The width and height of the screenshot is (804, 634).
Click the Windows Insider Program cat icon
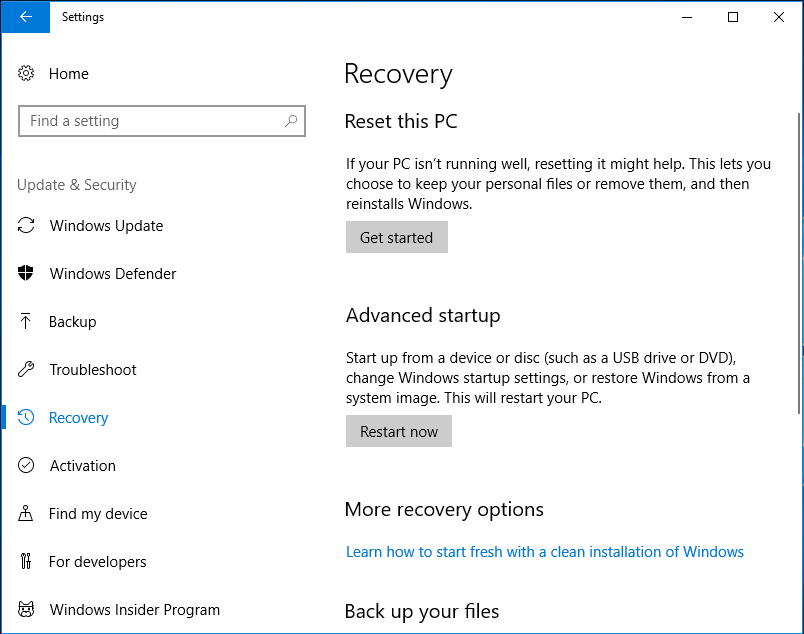pos(27,610)
